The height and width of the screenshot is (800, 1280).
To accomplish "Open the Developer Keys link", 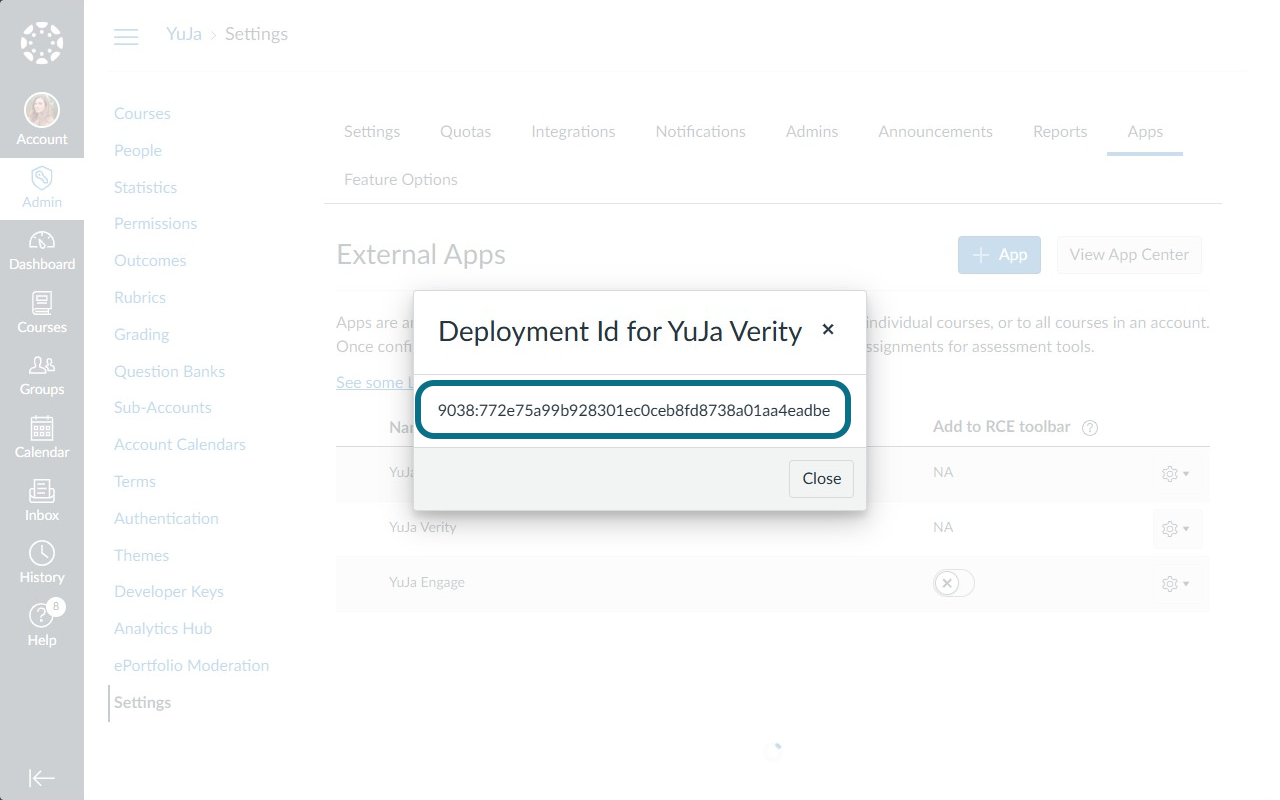I will coord(169,592).
